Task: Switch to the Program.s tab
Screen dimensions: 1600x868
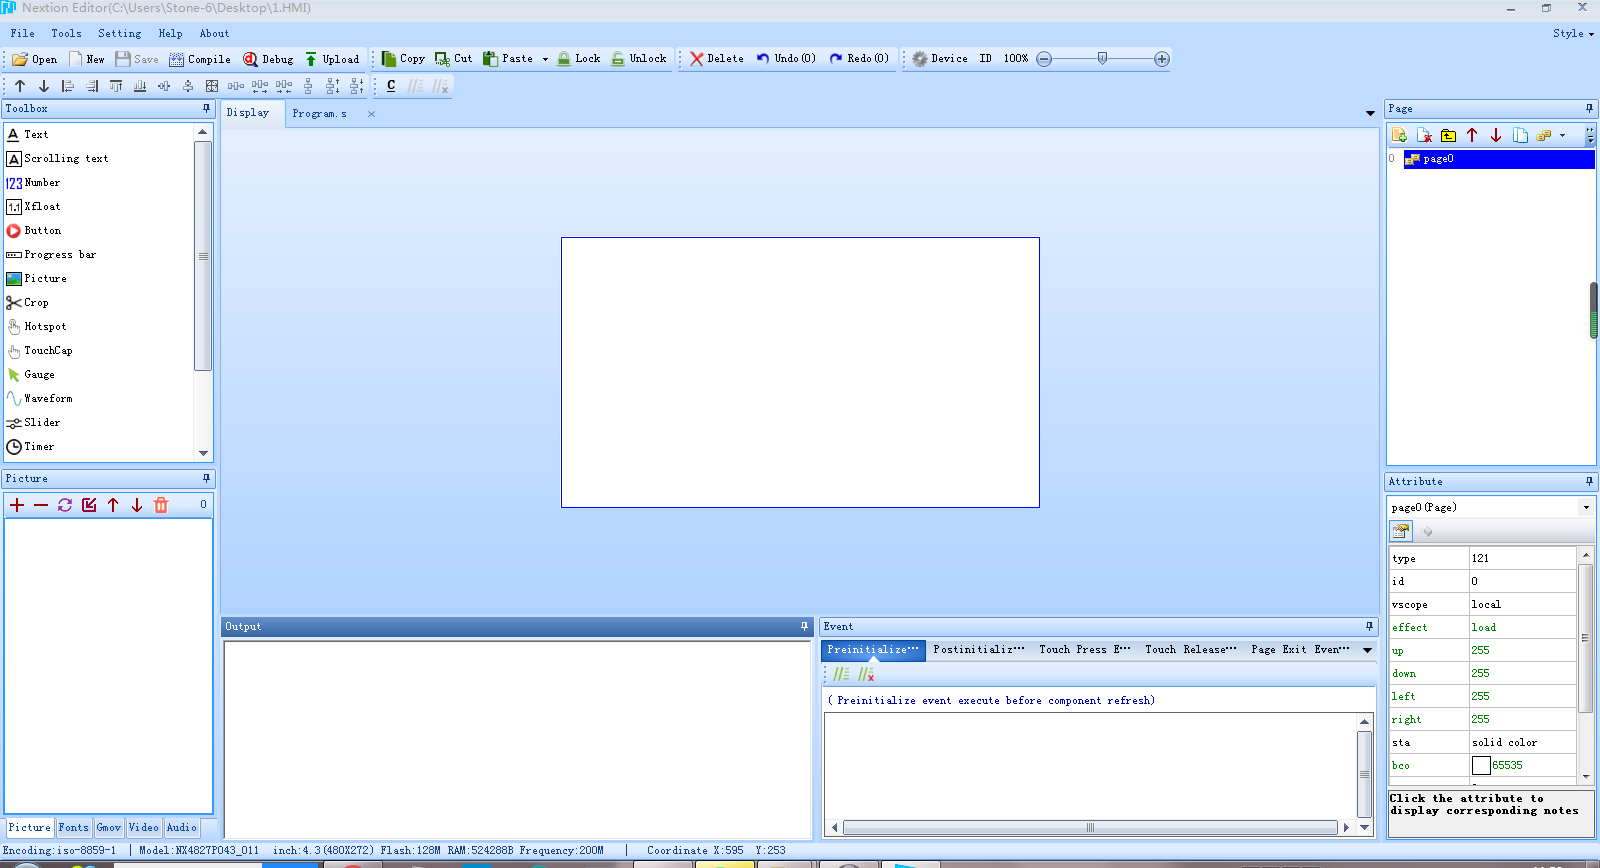Action: (x=319, y=113)
